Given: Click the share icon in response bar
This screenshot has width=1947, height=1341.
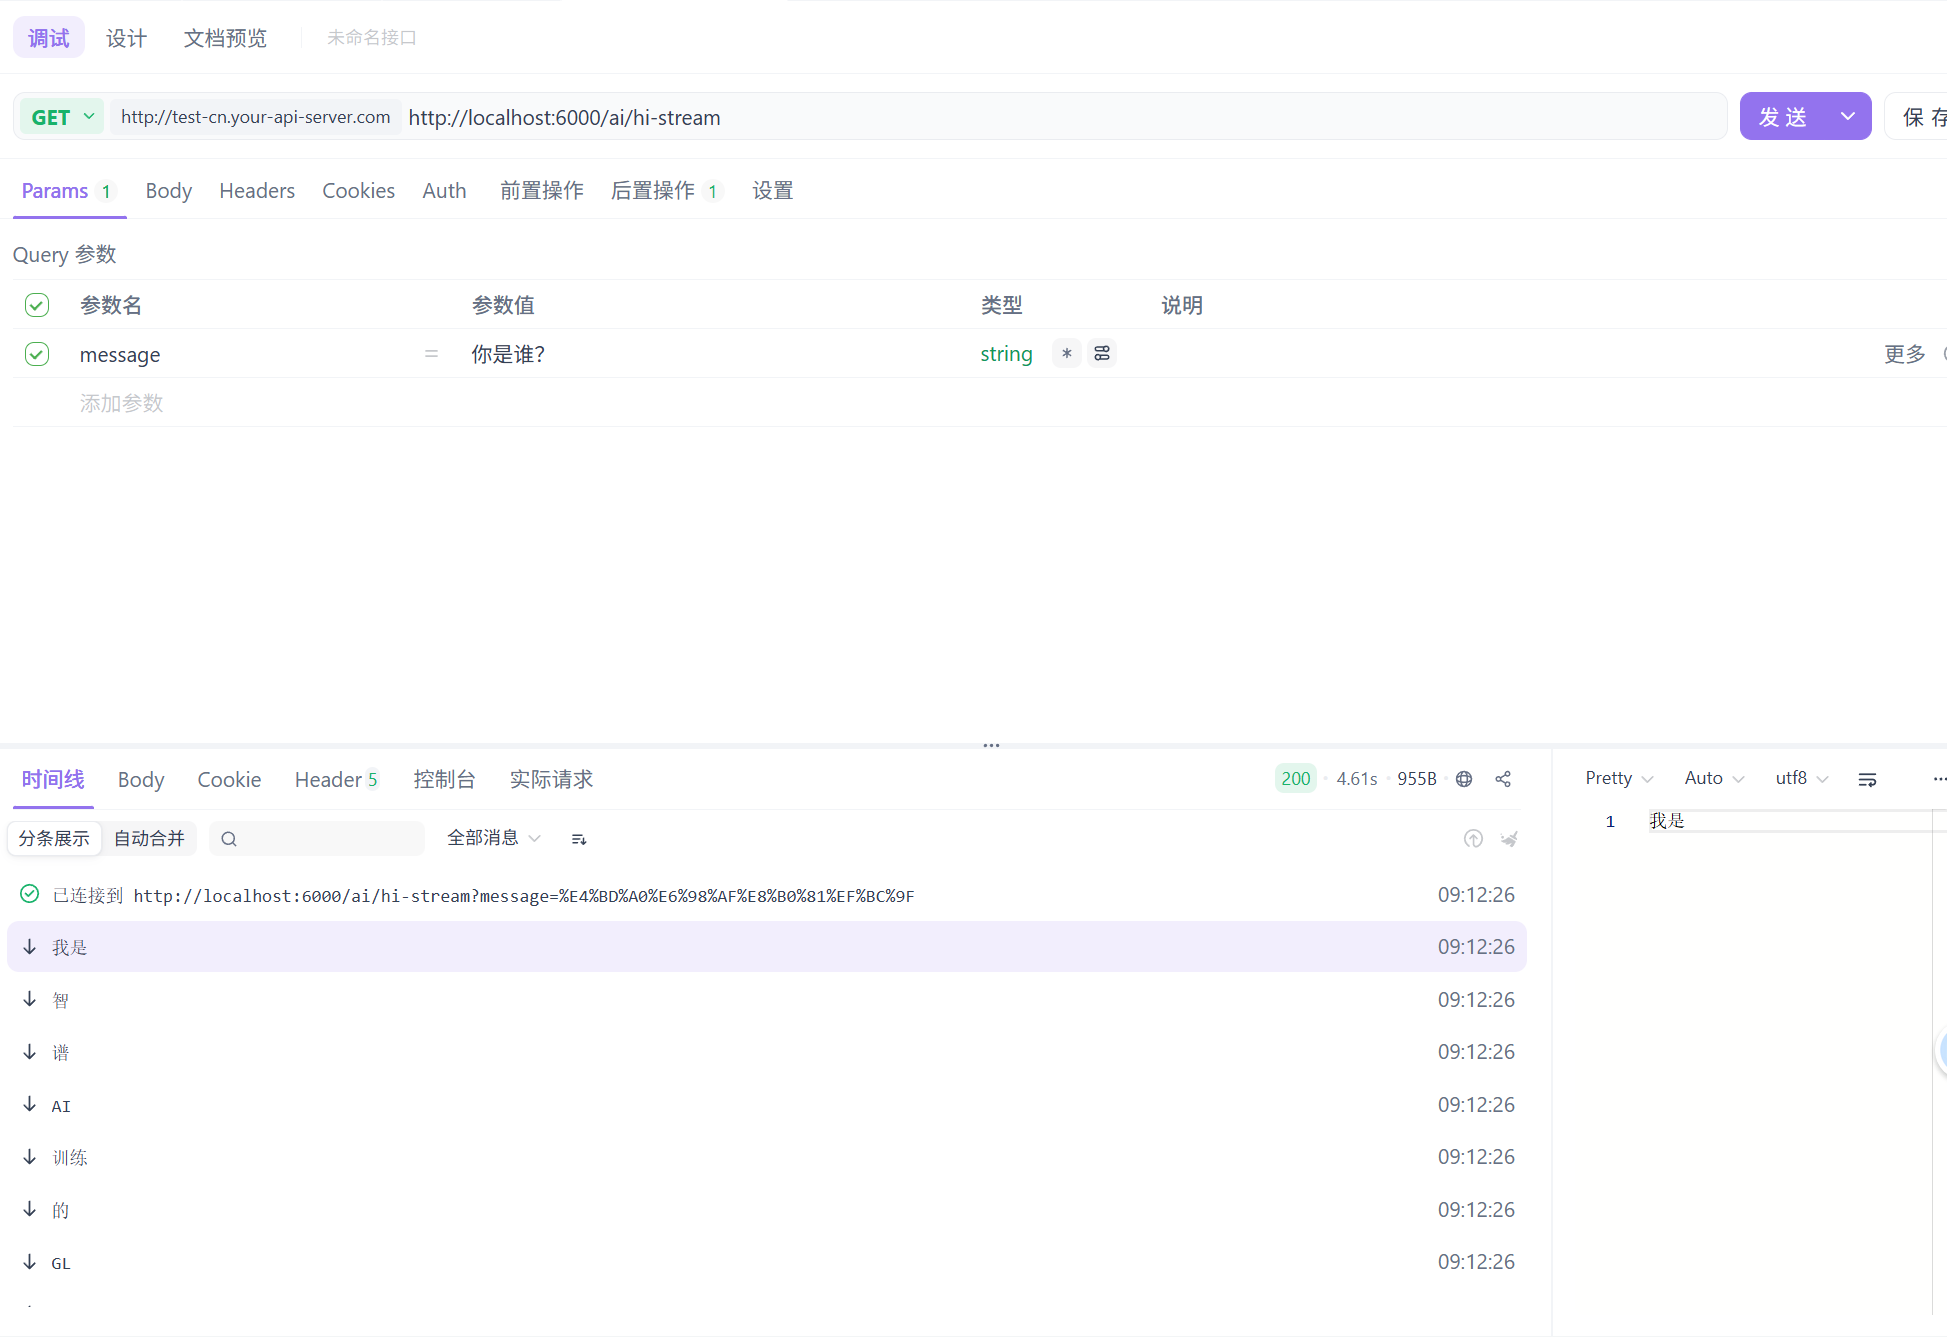Looking at the screenshot, I should (x=1503, y=779).
